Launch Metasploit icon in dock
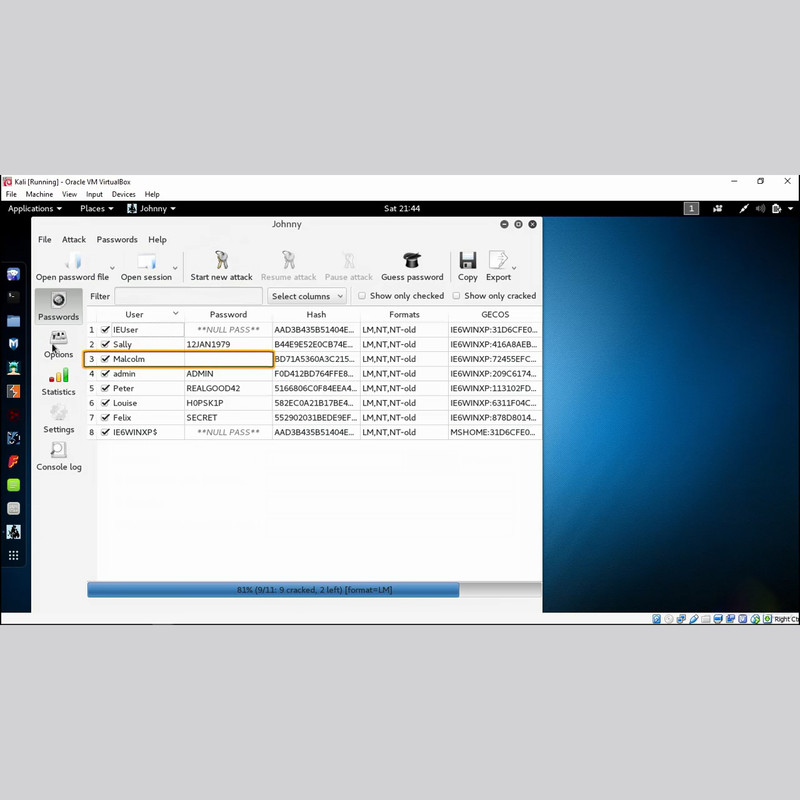The image size is (800, 800). [x=13, y=344]
